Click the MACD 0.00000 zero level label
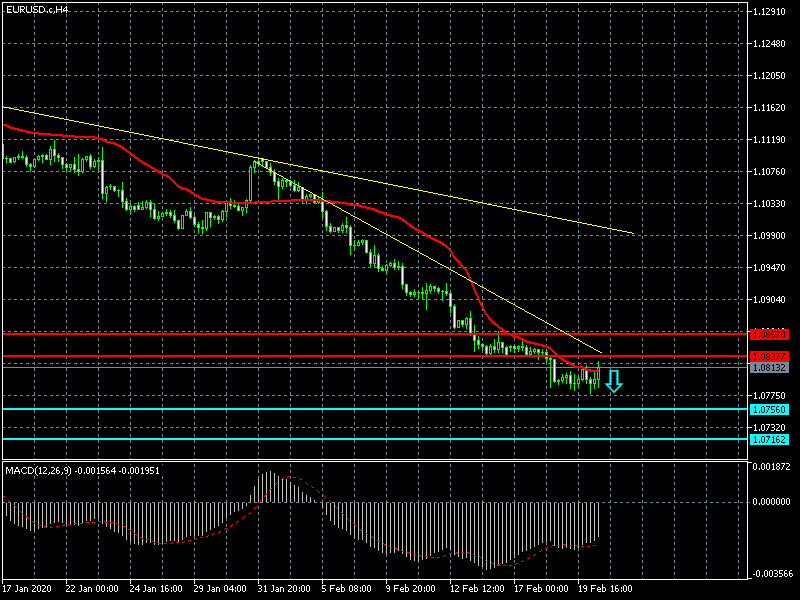Screen dimensions: 800x600 point(771,502)
